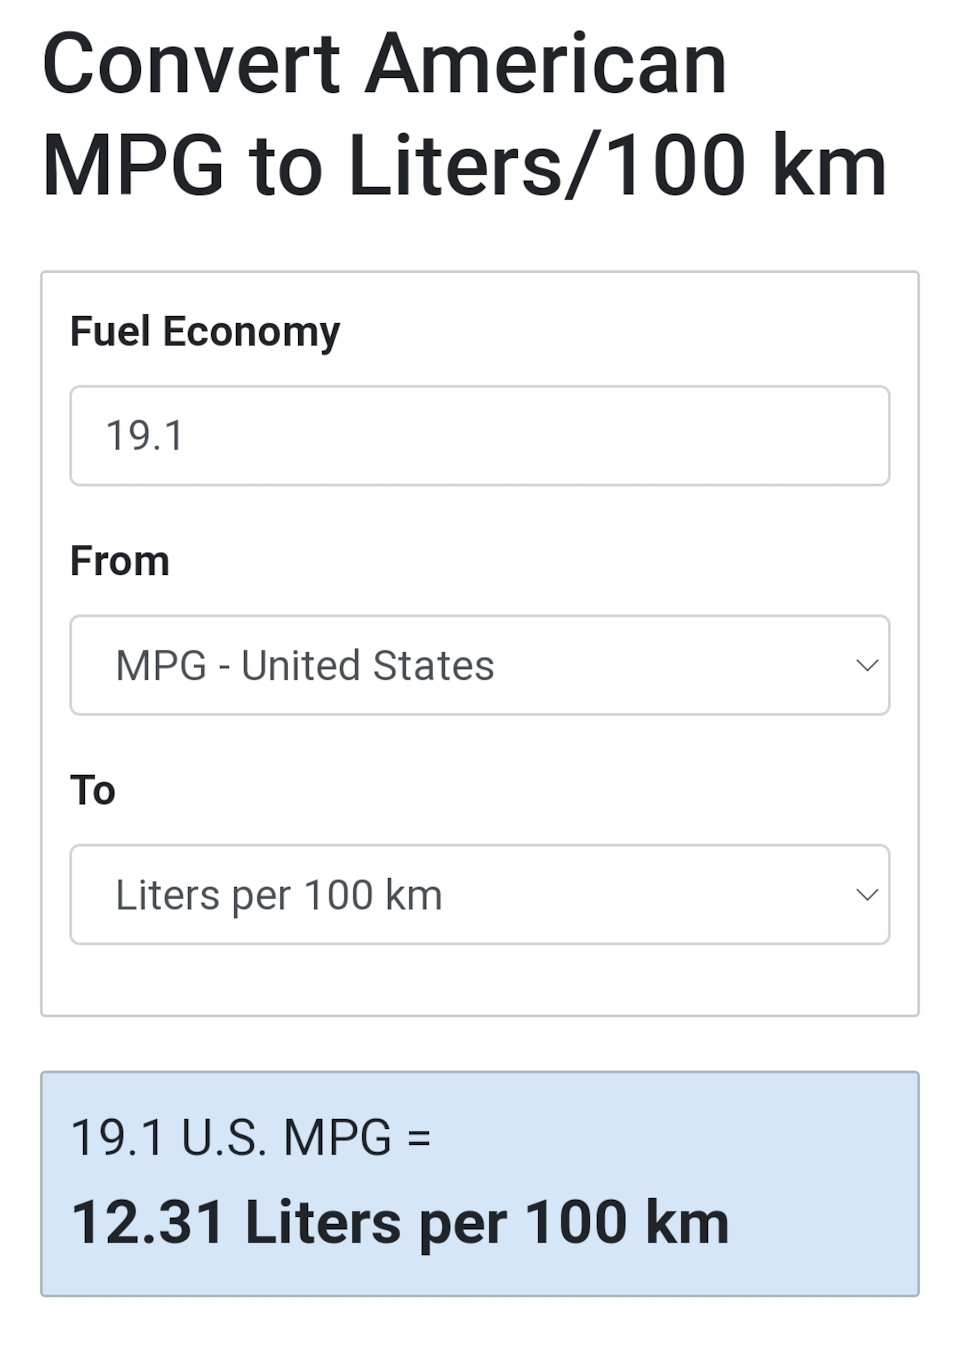Image resolution: width=960 pixels, height=1356 pixels.
Task: Click the "To" field label
Action: pyautogui.click(x=93, y=790)
